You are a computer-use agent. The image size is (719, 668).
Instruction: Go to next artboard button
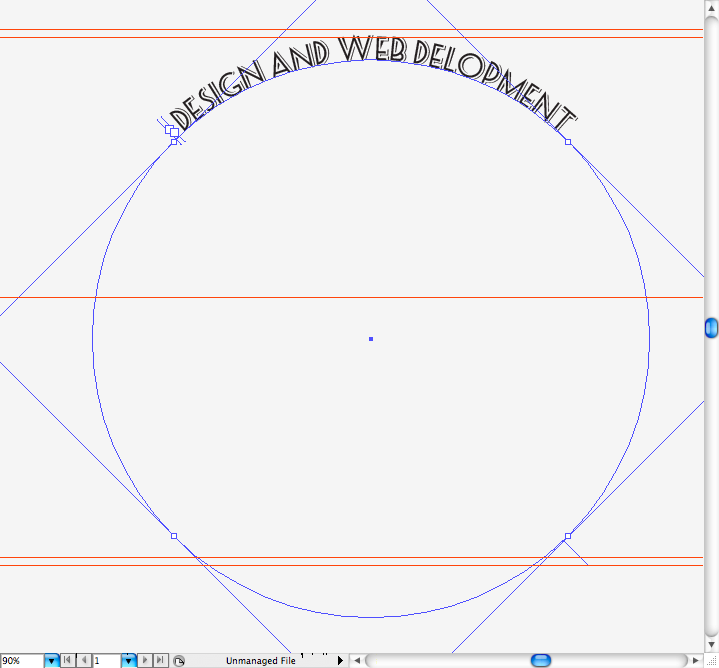coord(145,660)
